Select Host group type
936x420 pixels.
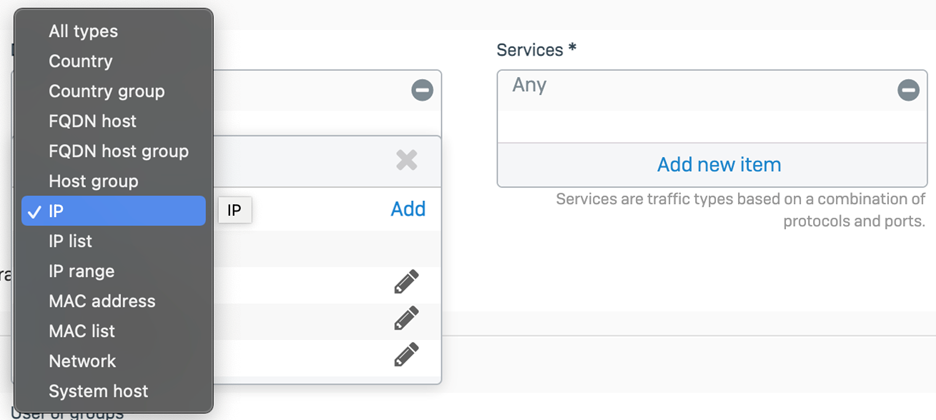[x=93, y=181]
